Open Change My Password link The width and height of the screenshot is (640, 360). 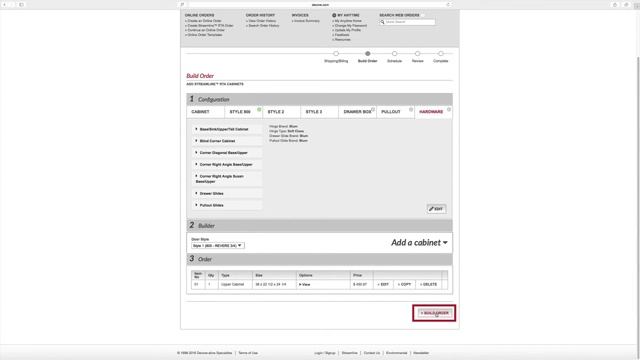tap(350, 26)
